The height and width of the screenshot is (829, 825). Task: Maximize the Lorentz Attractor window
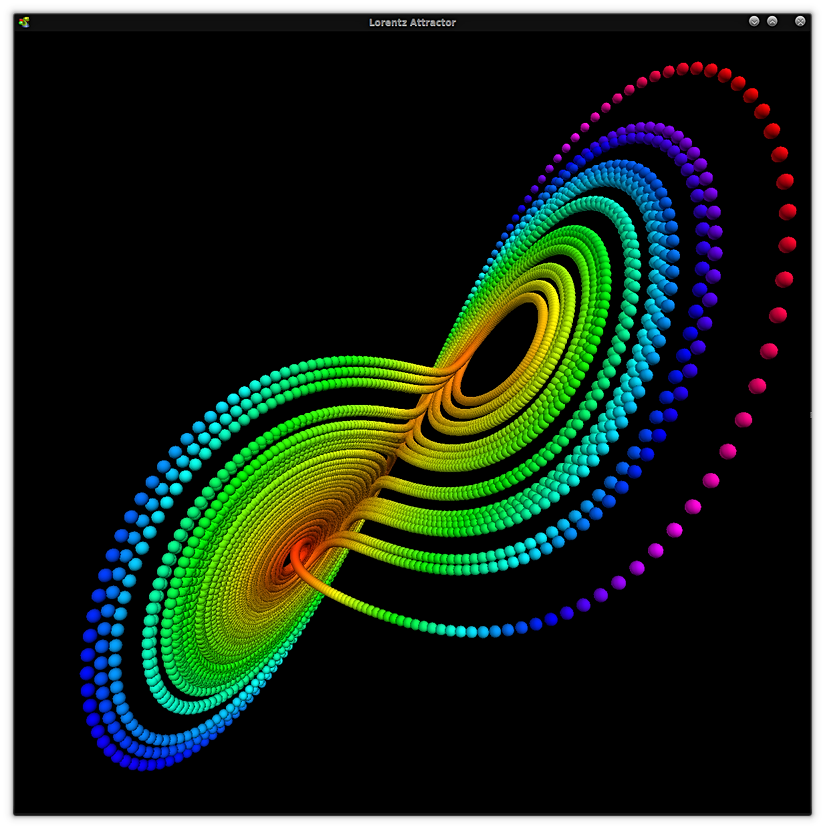772,21
